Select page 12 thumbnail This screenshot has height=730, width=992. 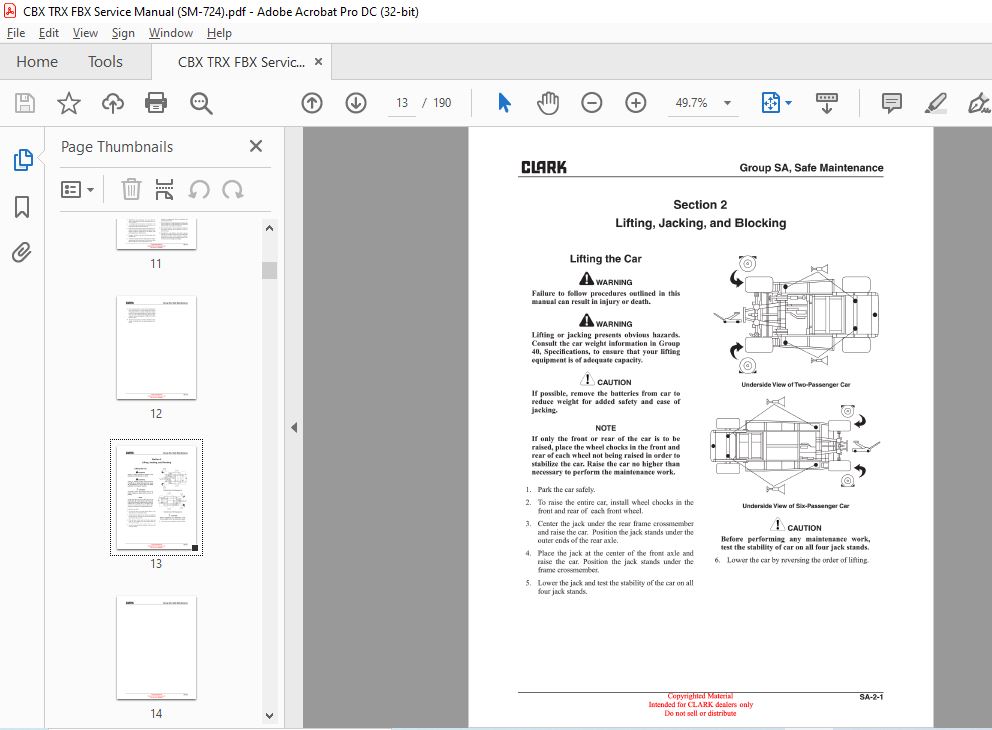[x=156, y=347]
